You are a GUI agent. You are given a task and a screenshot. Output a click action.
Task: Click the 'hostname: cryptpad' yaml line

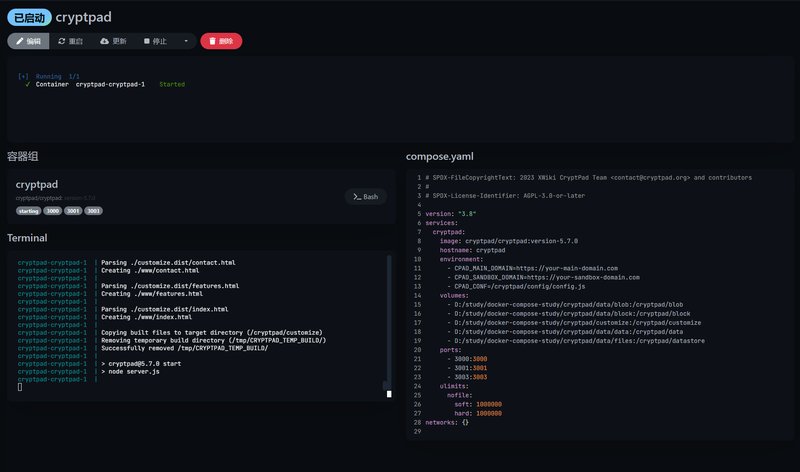coord(472,250)
